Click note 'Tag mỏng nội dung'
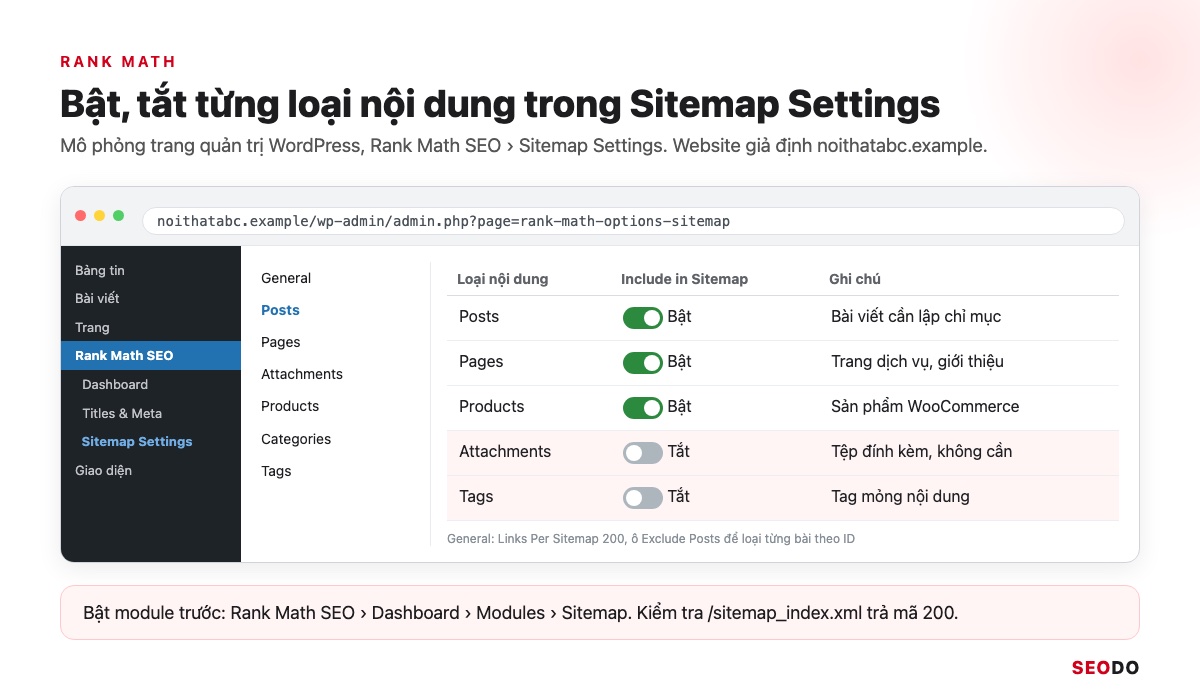The image size is (1200, 700). [x=900, y=496]
